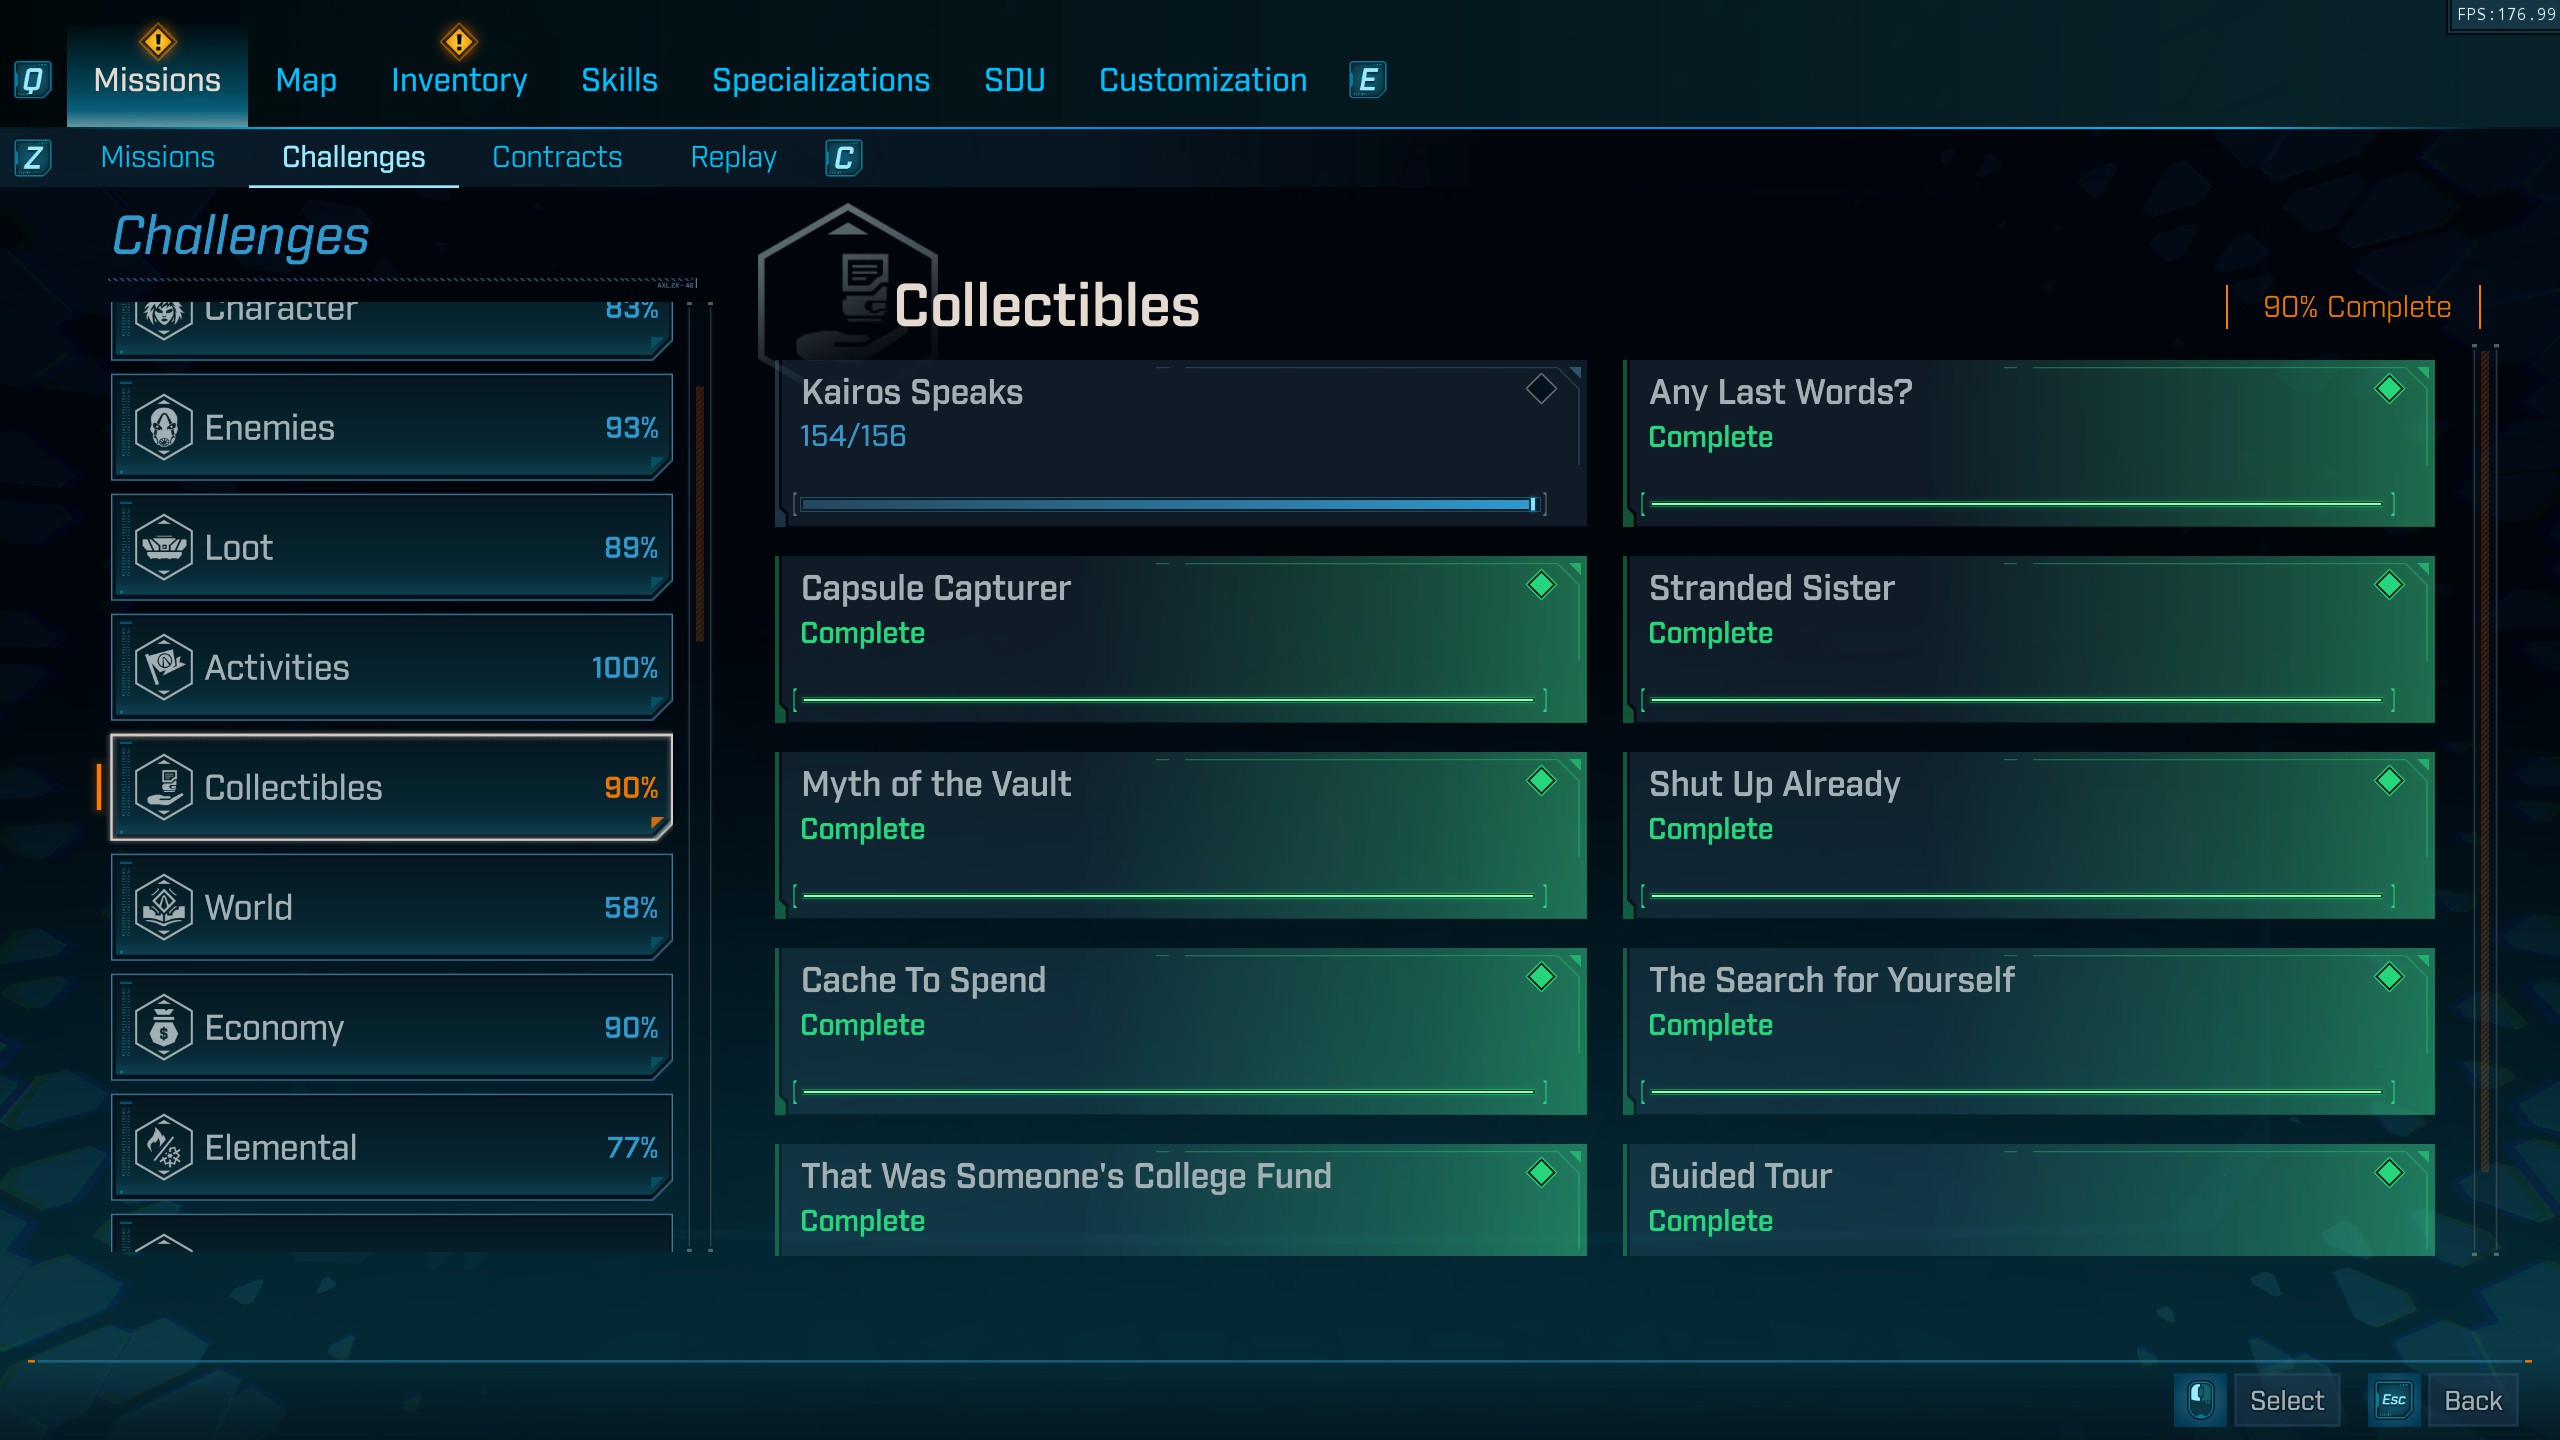Click the Economy money bag icon
The height and width of the screenshot is (1440, 2560).
pos(163,1028)
